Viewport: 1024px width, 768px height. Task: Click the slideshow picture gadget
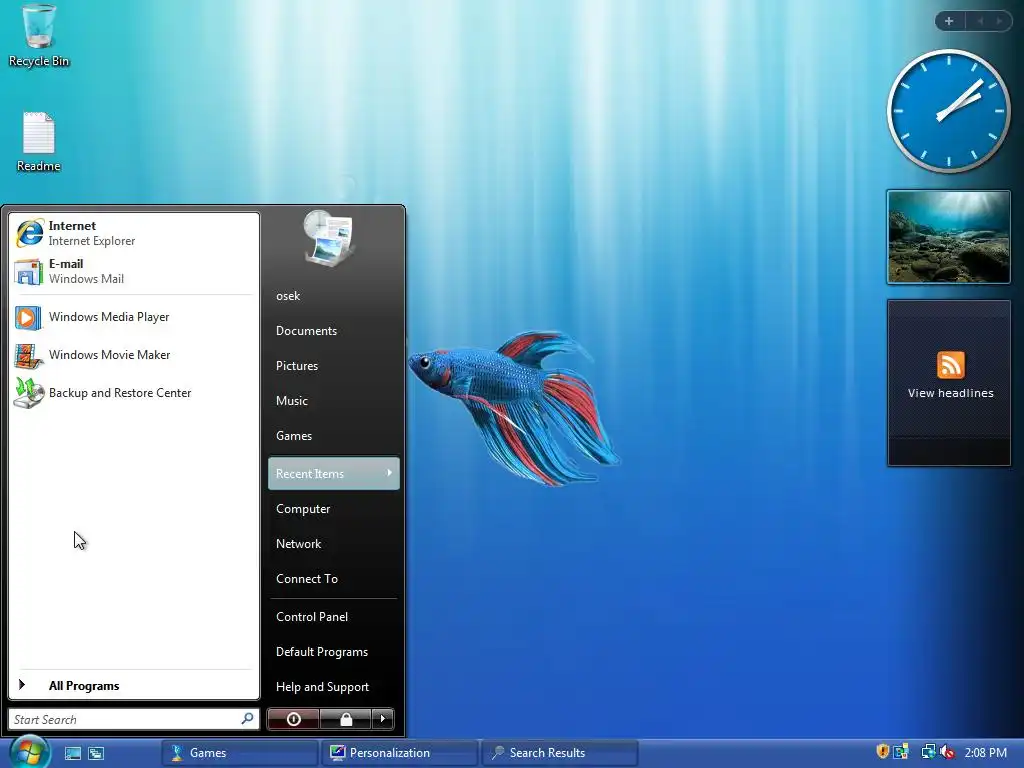[948, 237]
